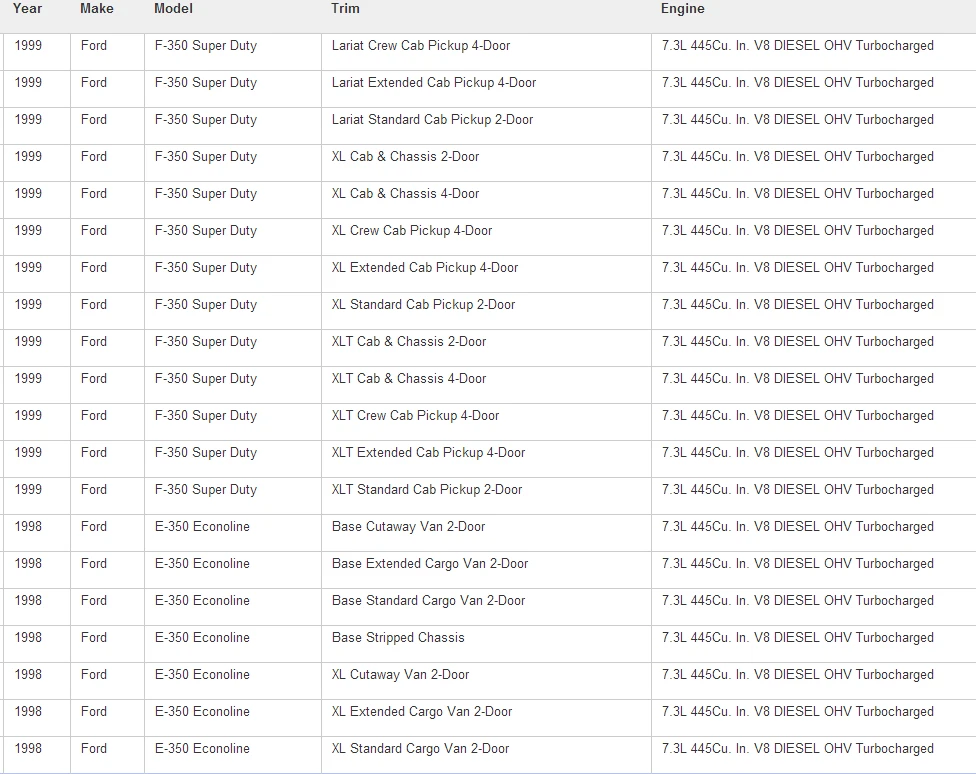Select XLT Cab & Chassis 2-Door trim
The height and width of the screenshot is (774, 976).
pos(409,341)
